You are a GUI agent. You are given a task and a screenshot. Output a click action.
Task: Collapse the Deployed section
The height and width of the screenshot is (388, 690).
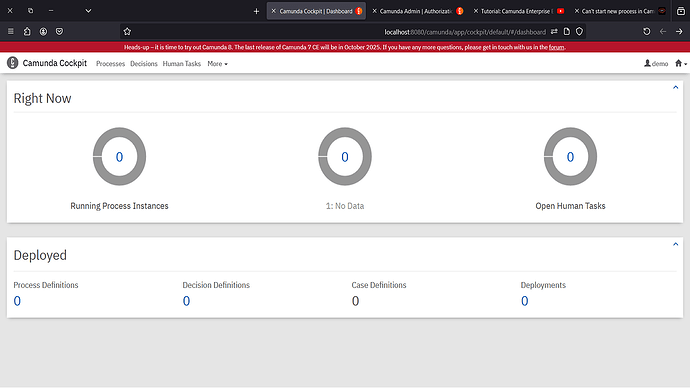[x=675, y=244]
